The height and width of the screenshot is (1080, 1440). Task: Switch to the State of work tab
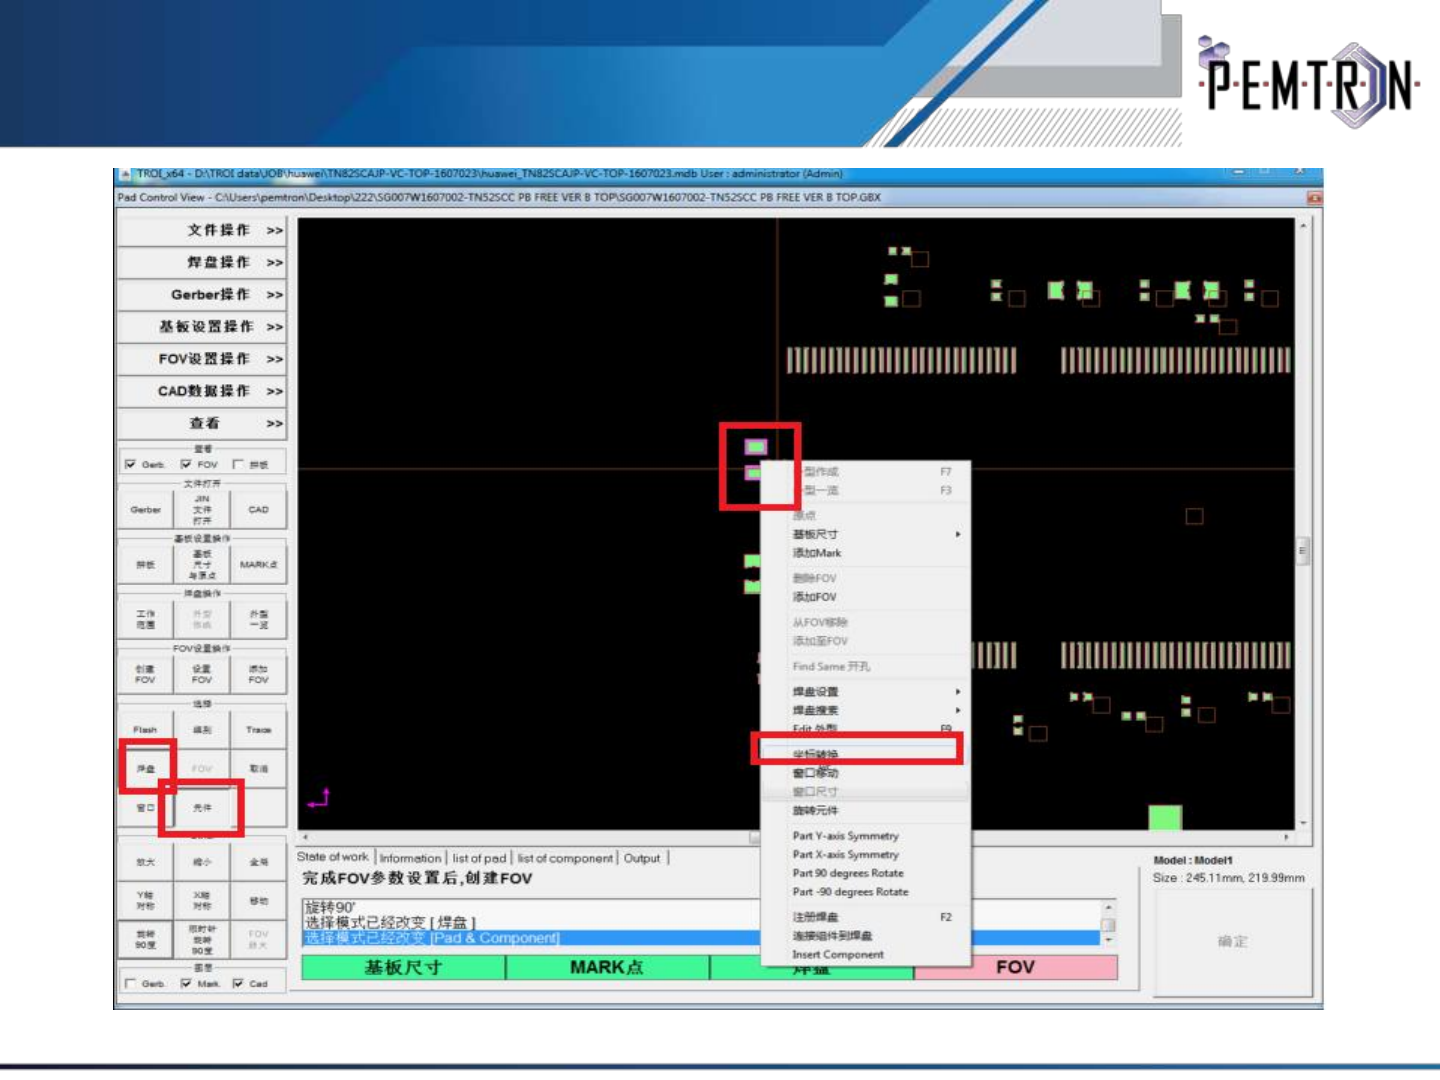click(x=333, y=857)
